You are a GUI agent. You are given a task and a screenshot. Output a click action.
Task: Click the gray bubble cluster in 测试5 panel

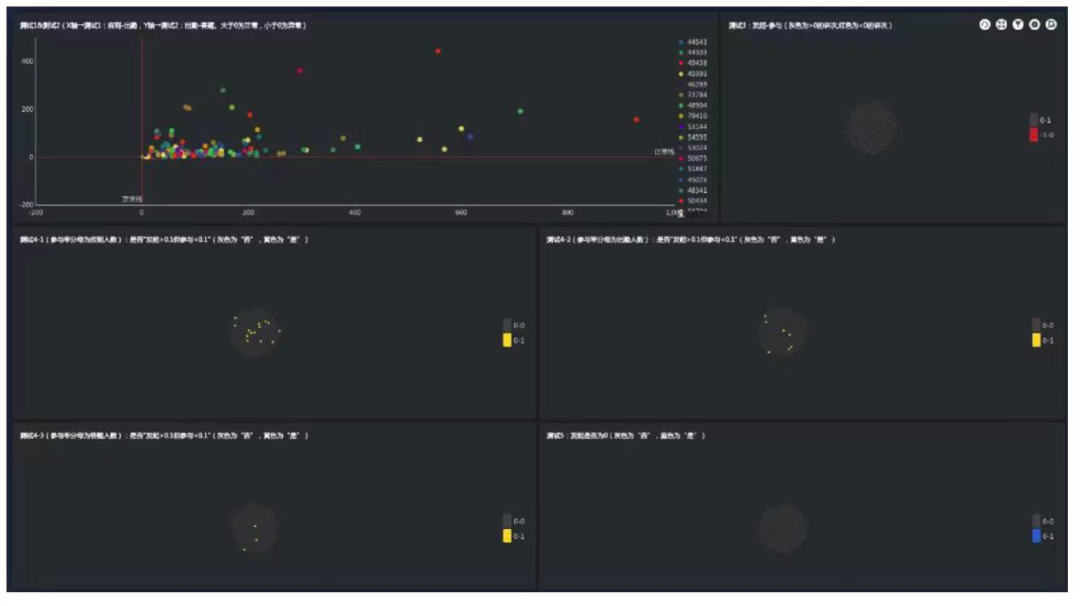pyautogui.click(x=782, y=528)
